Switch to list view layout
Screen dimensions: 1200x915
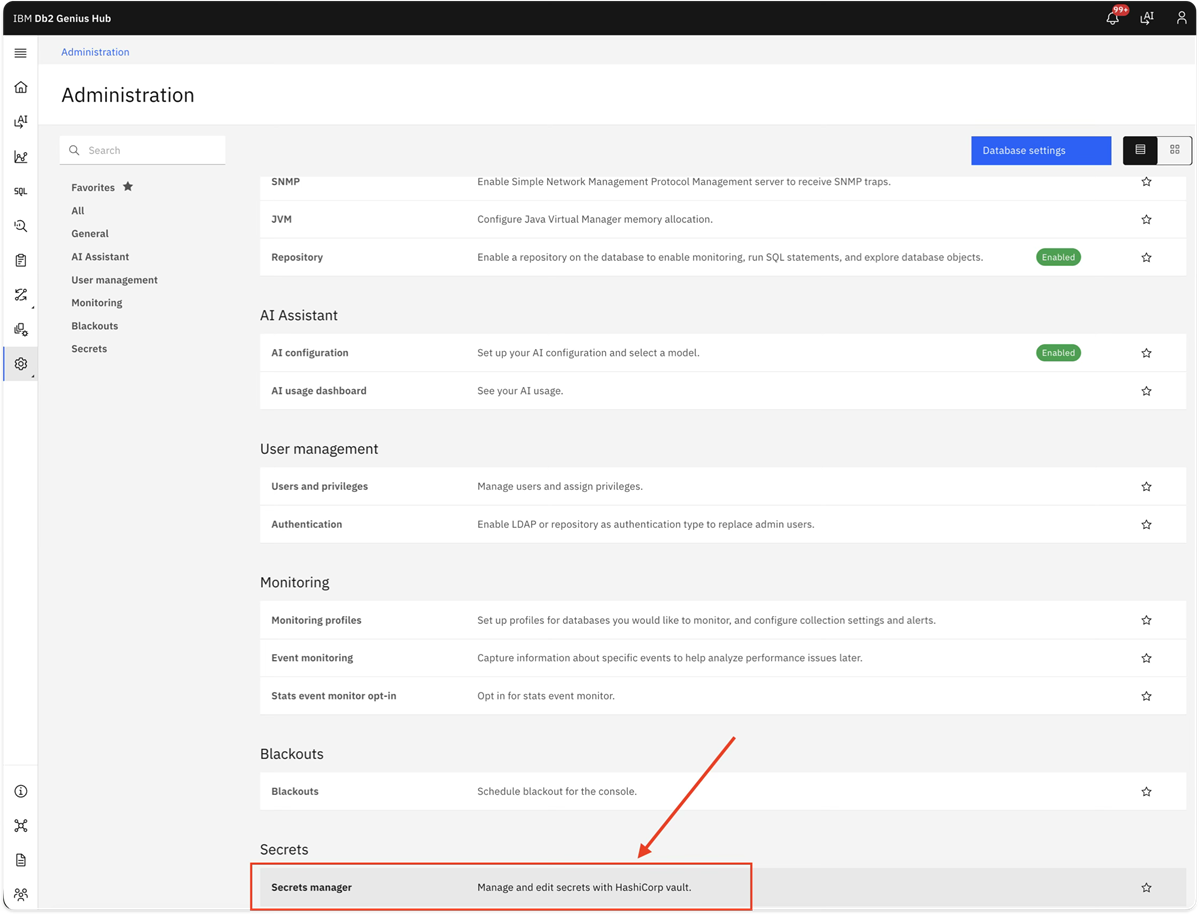click(1140, 150)
